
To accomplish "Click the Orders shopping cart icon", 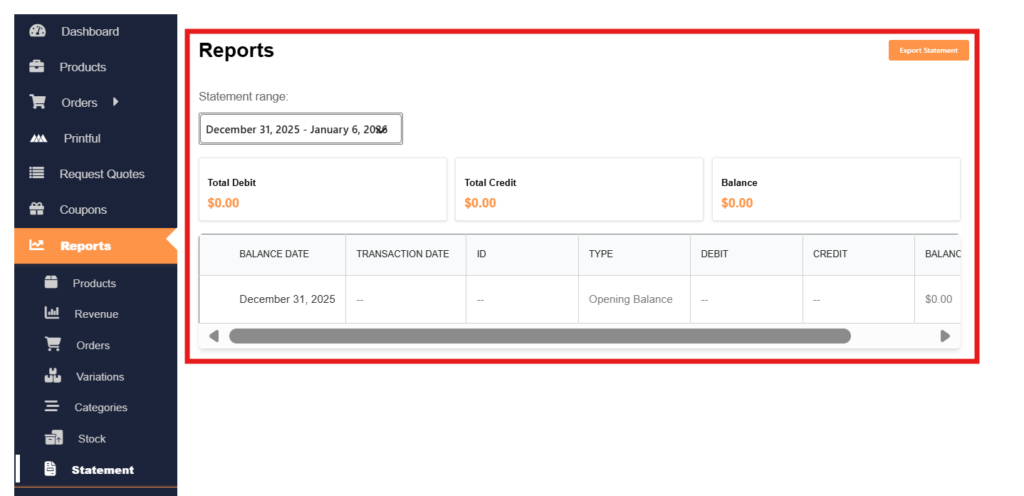I will click(37, 102).
